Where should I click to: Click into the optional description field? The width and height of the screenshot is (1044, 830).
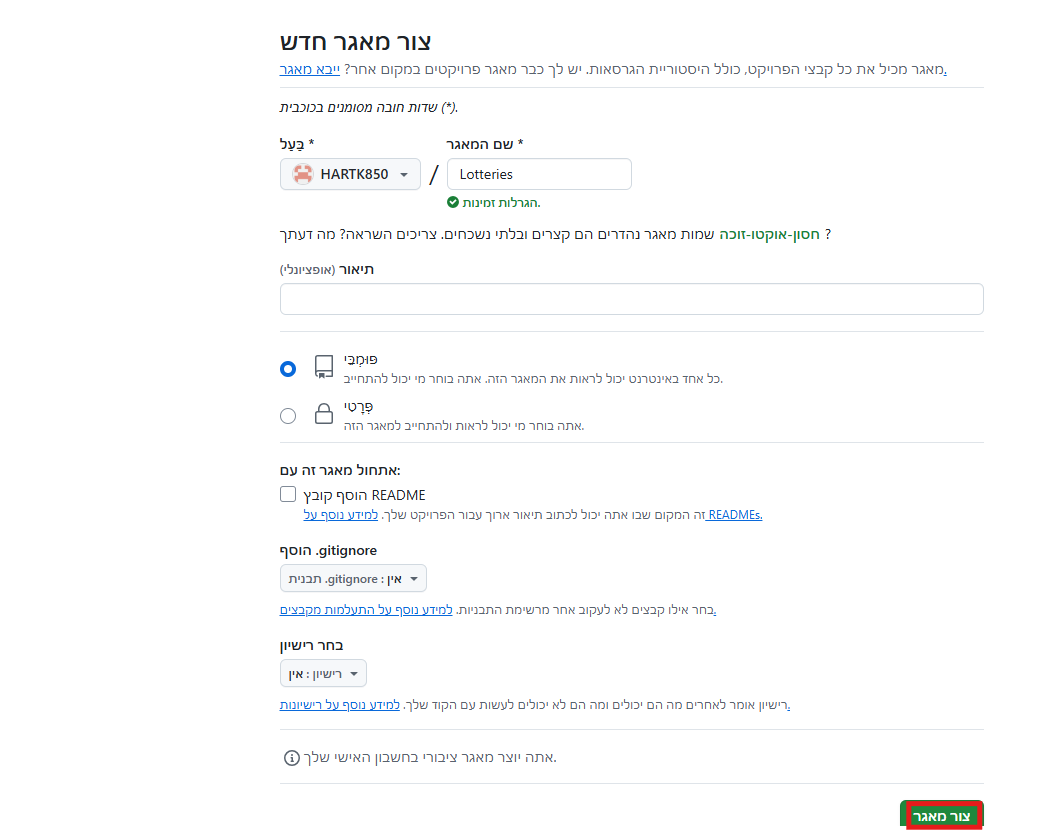point(631,299)
